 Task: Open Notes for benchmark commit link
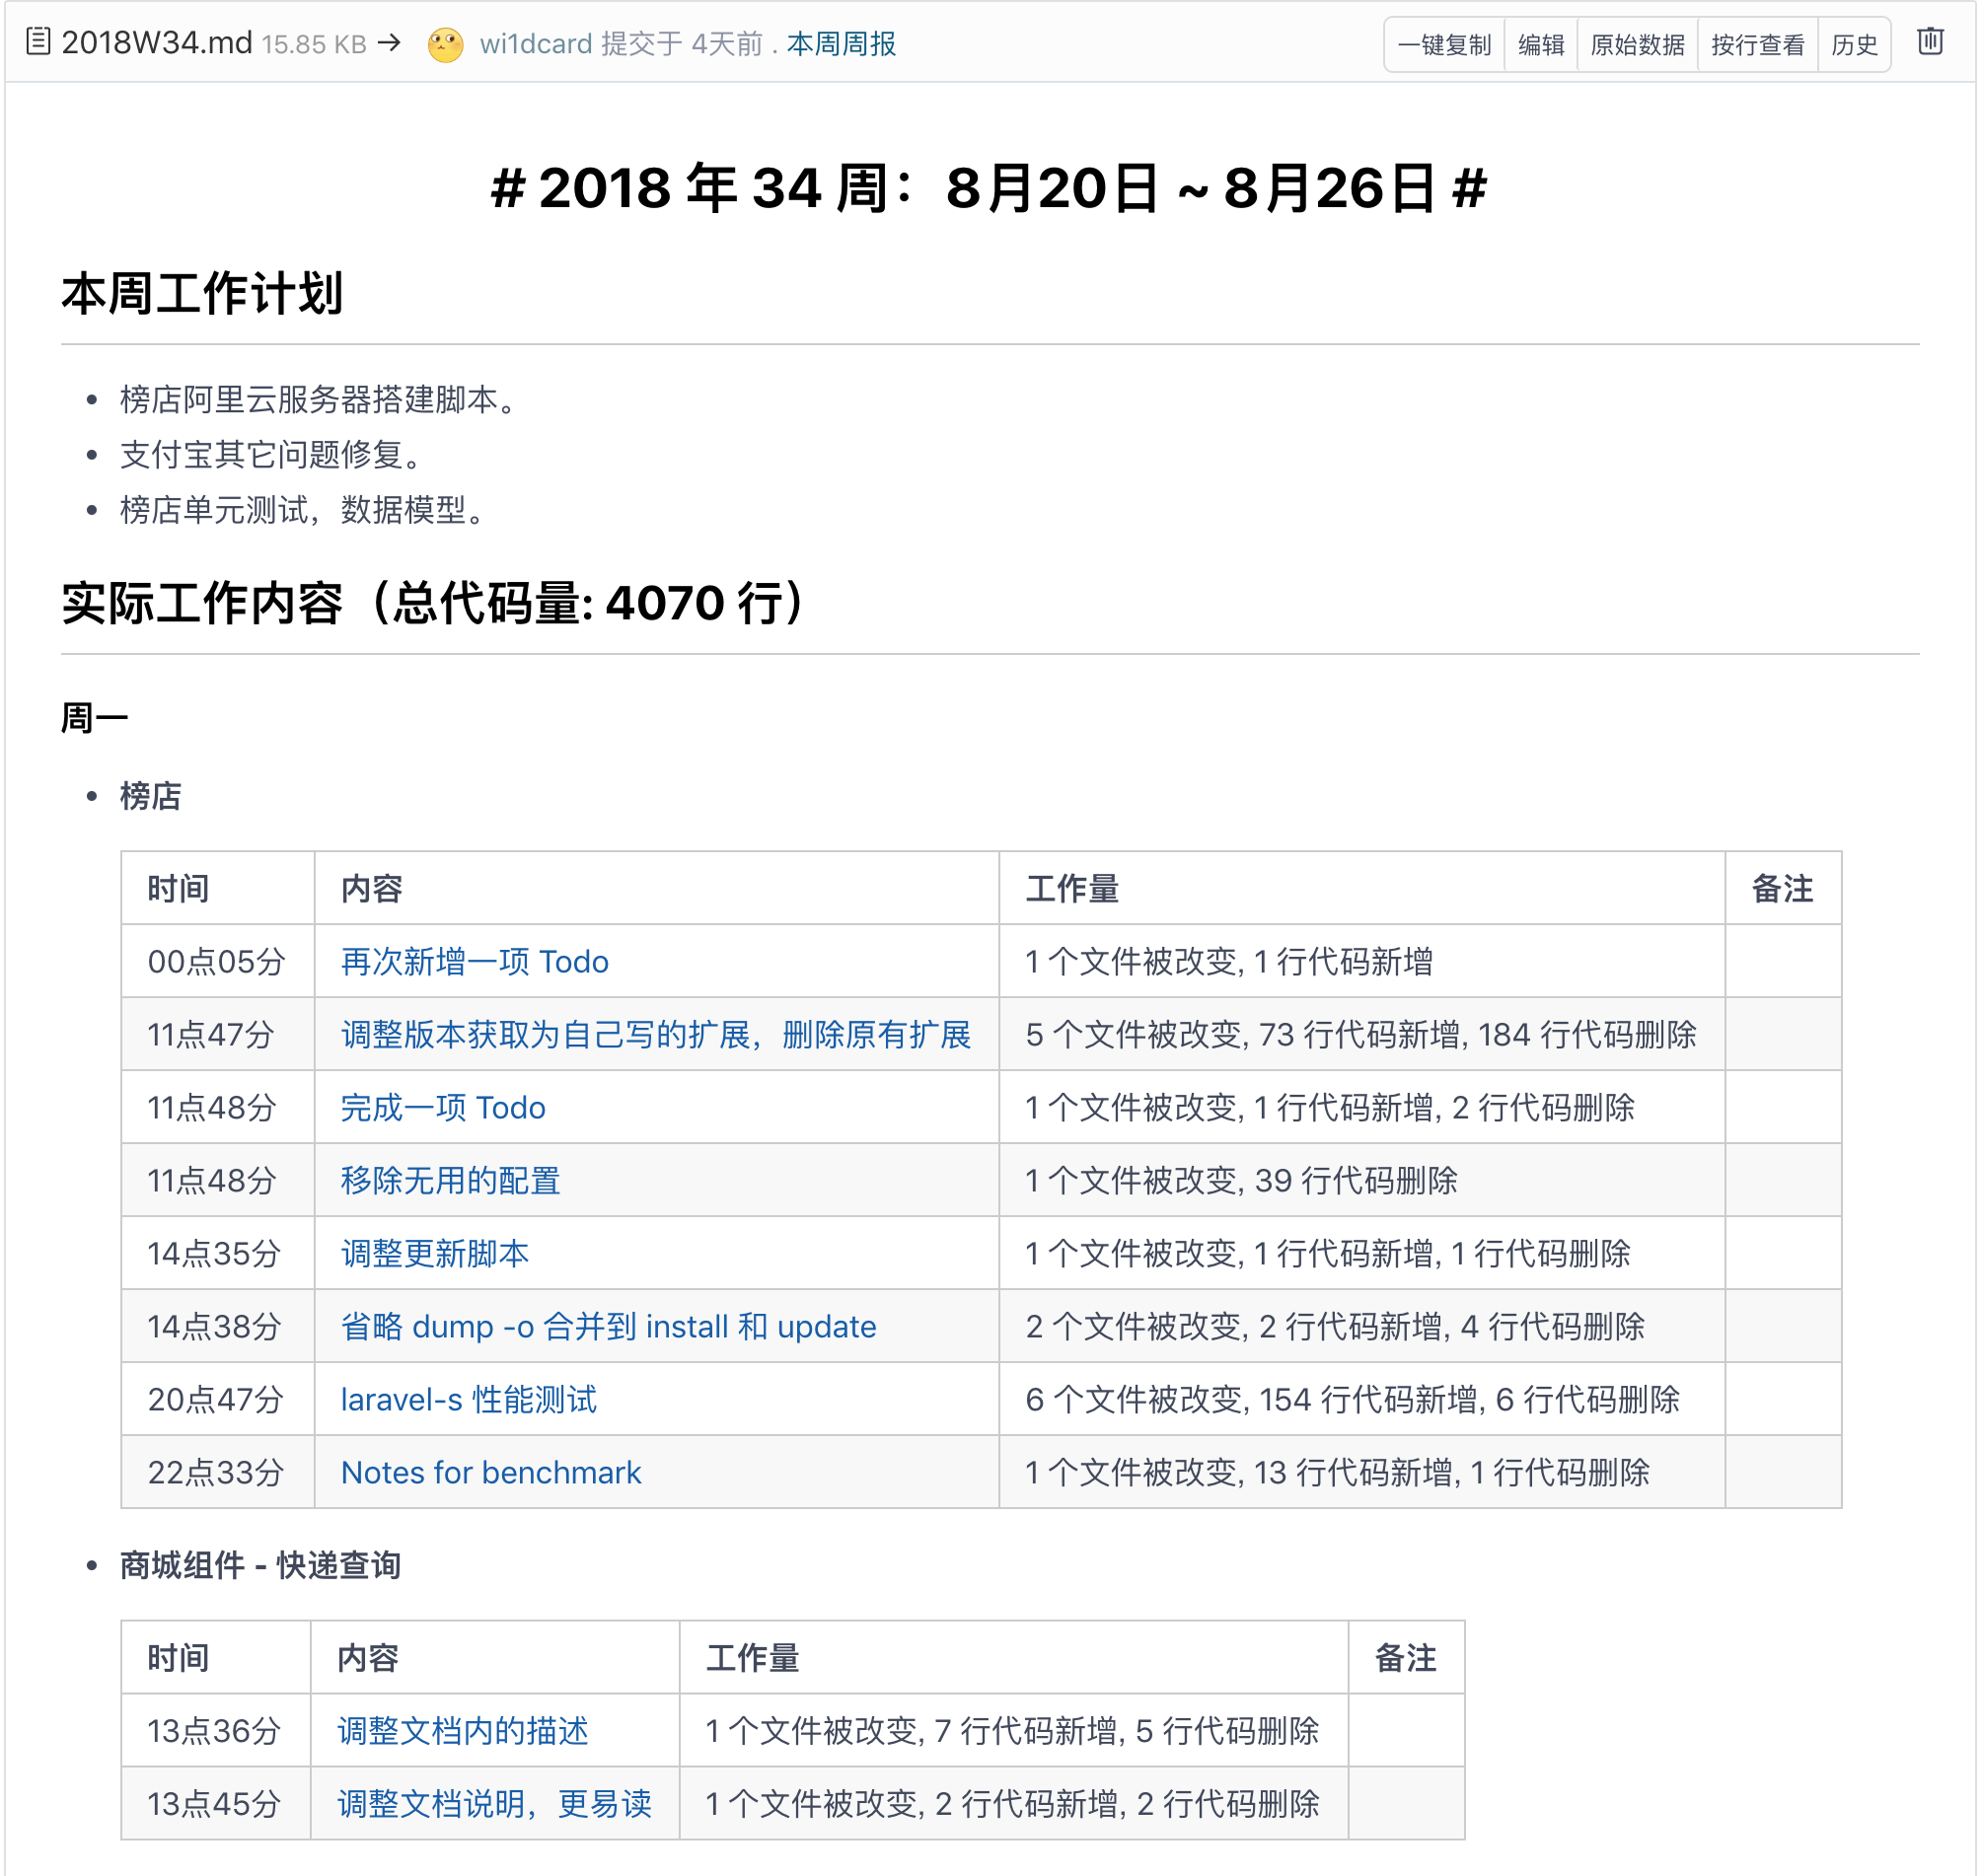490,1473
